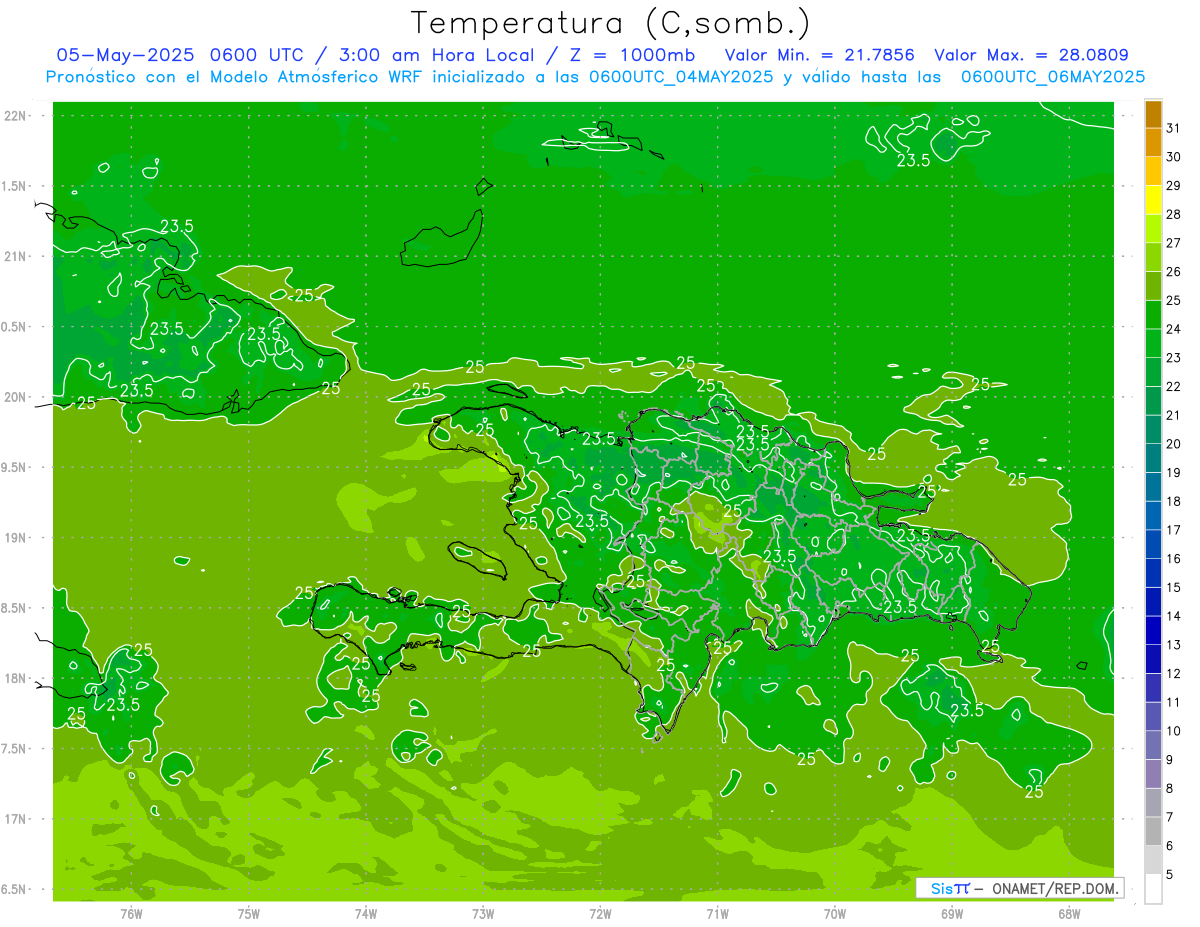
Task: Click the legend value '20'
Action: click(x=1174, y=444)
